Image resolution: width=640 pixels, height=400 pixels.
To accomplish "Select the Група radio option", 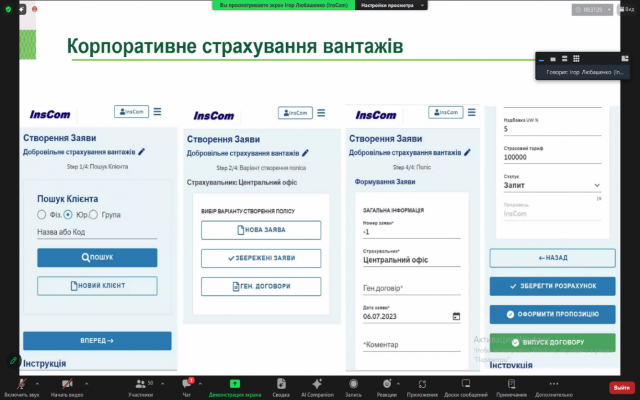I will (x=93, y=214).
